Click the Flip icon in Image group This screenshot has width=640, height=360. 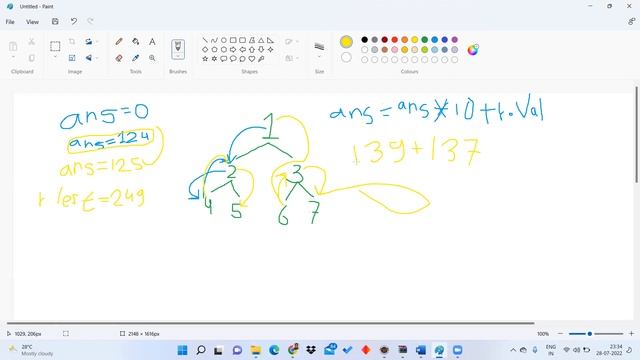pyautogui.click(x=89, y=58)
